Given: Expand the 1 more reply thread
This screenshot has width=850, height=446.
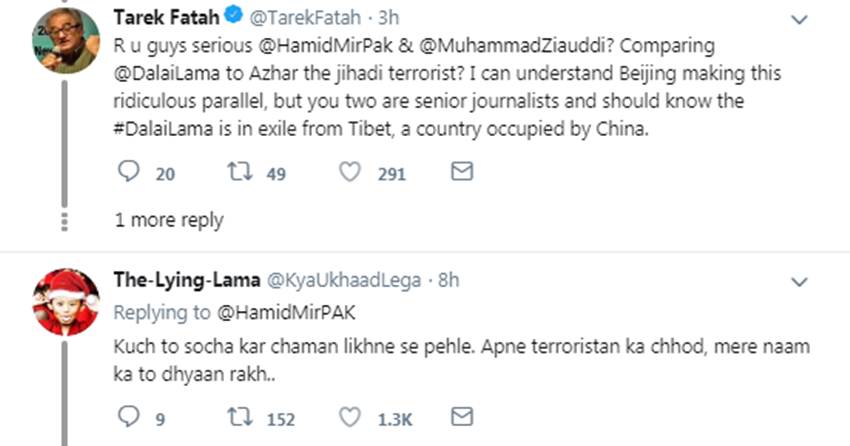Looking at the screenshot, I should click(169, 220).
